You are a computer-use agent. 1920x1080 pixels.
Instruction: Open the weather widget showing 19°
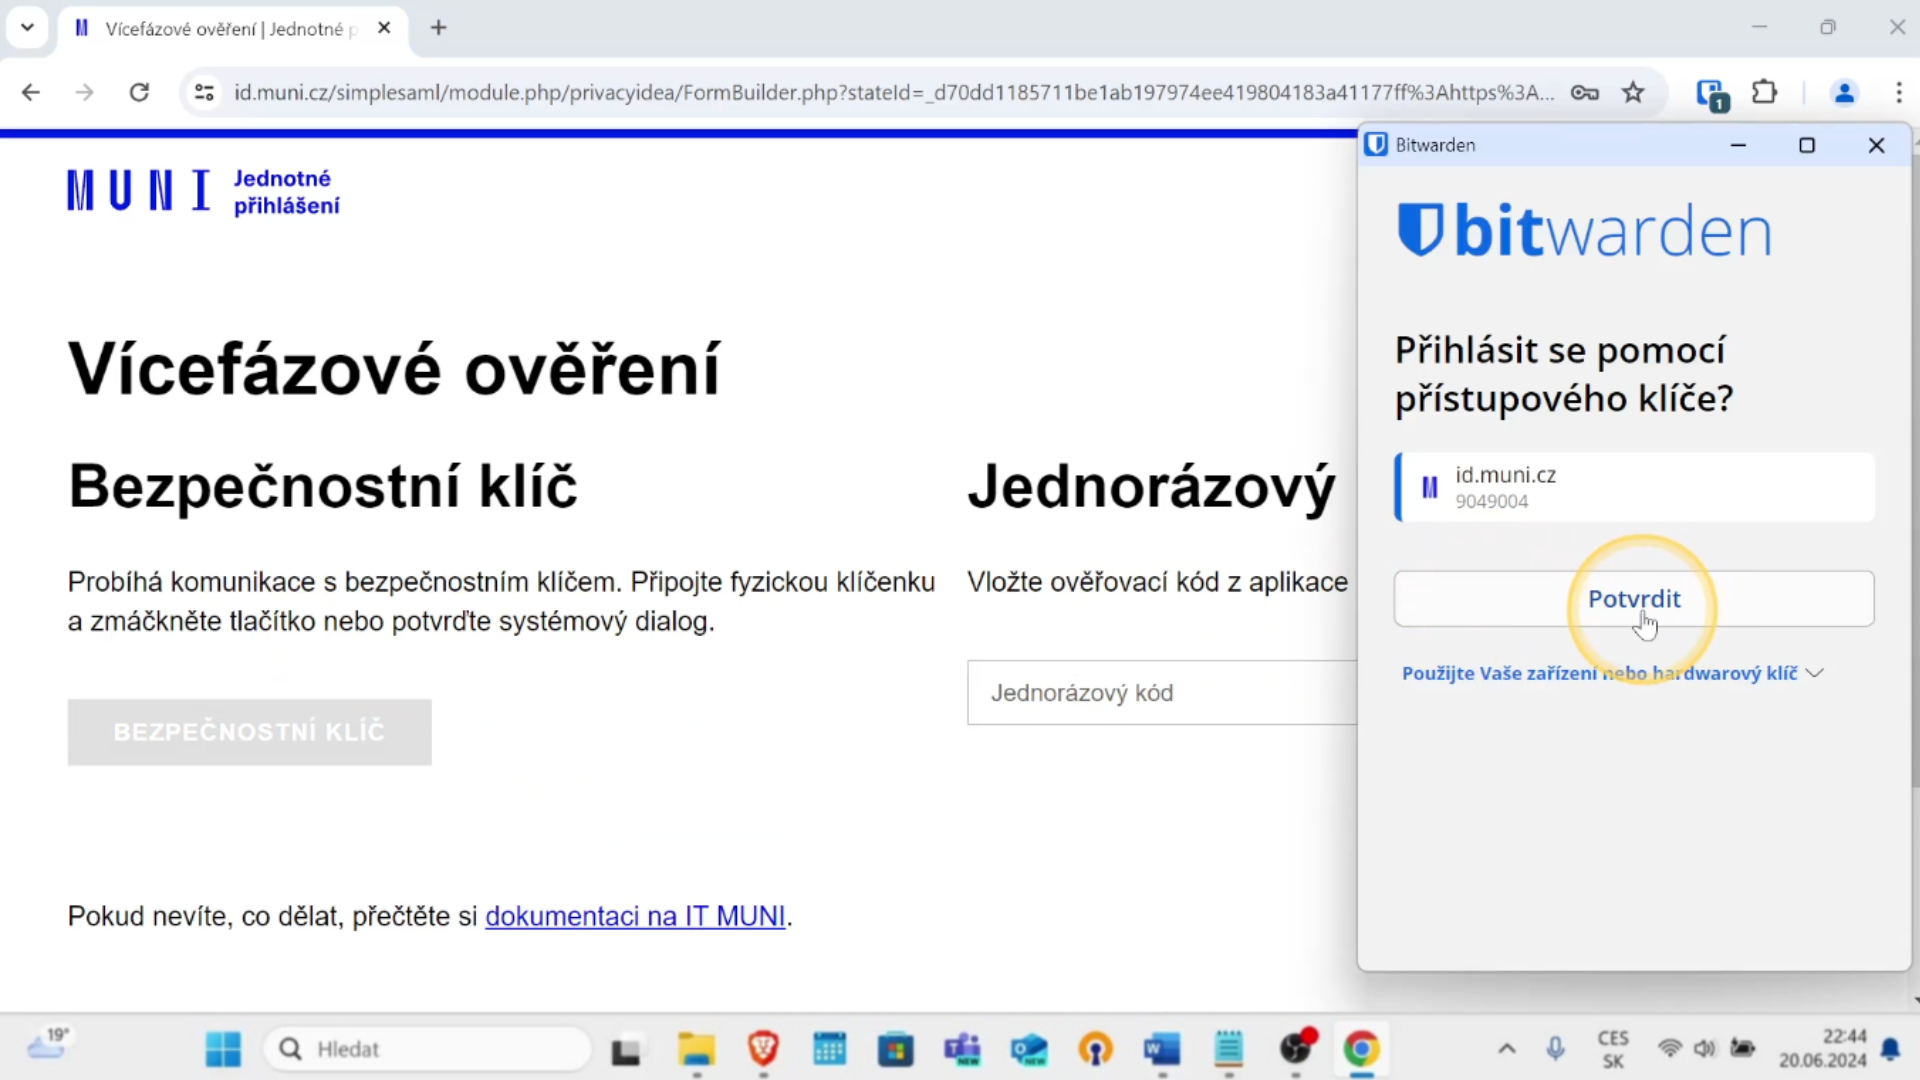click(x=48, y=1044)
